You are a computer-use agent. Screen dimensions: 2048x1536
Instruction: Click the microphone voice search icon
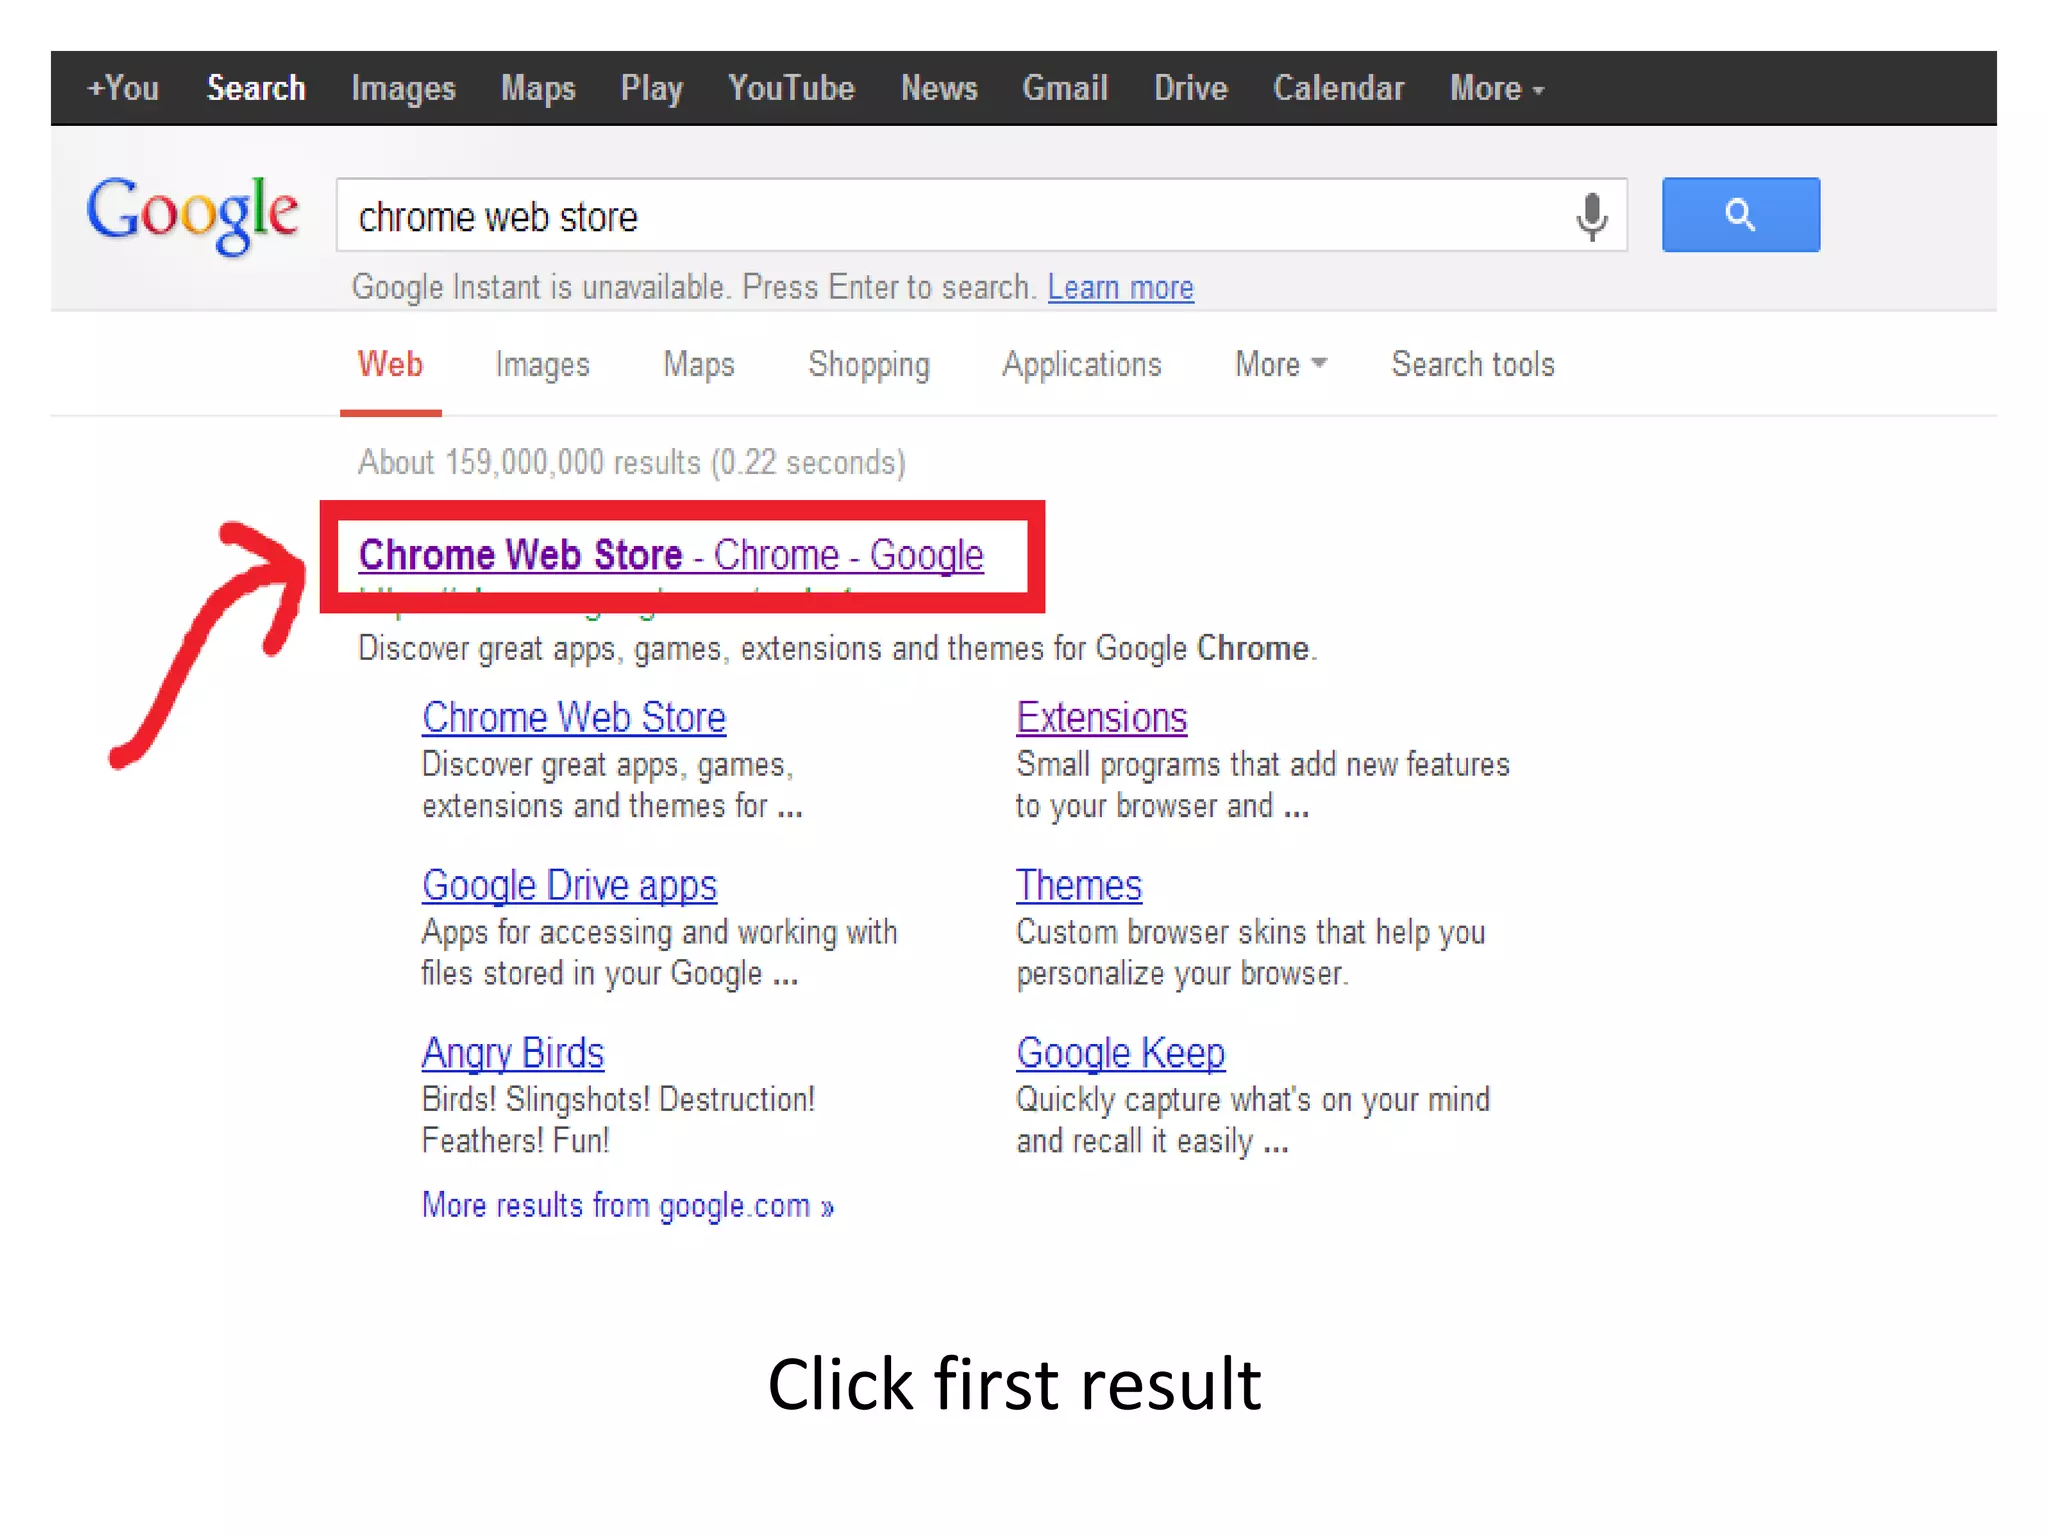[x=1592, y=216]
